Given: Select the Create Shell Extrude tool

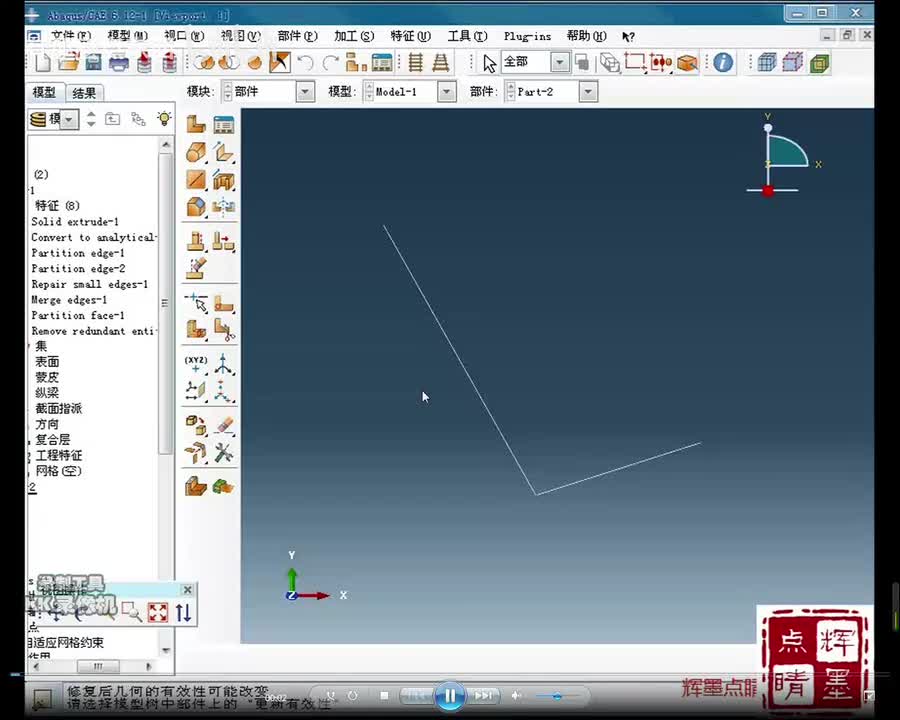Looking at the screenshot, I should (223, 152).
